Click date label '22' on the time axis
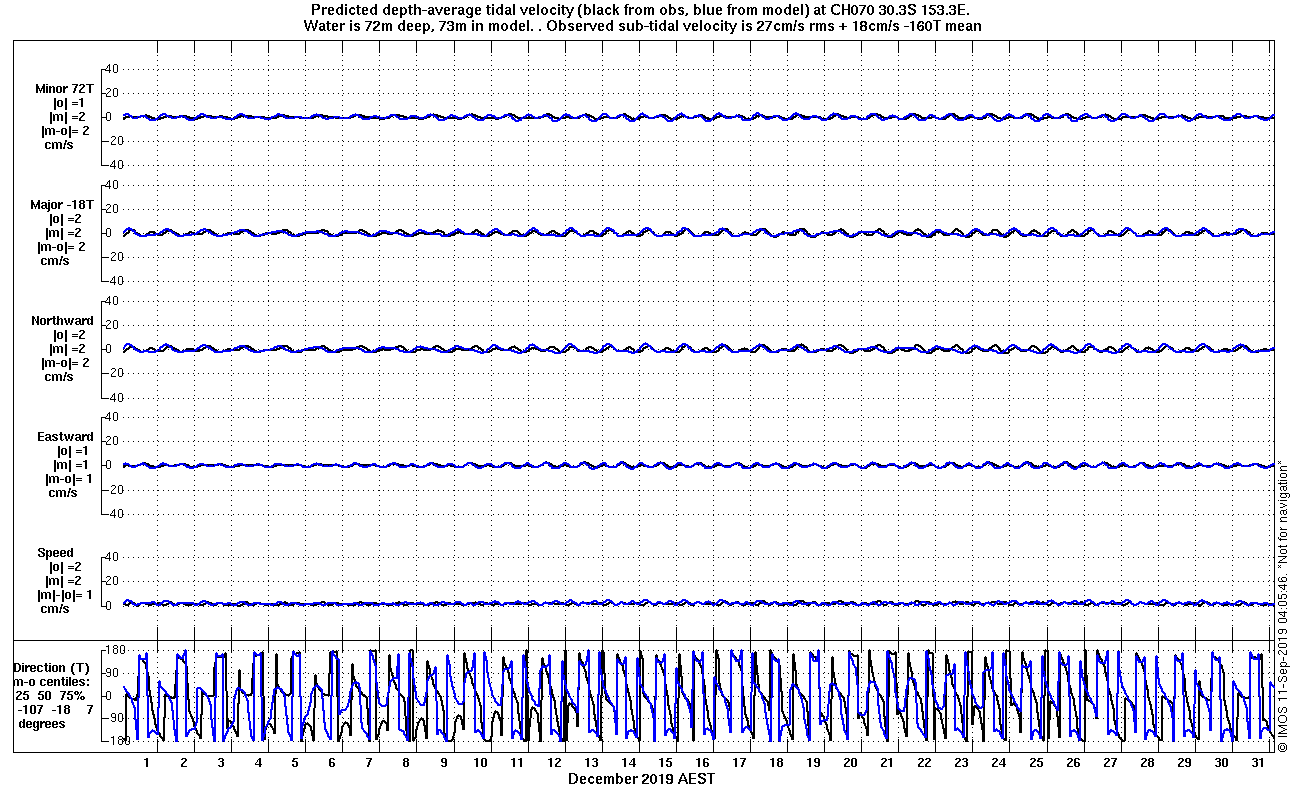 (924, 762)
